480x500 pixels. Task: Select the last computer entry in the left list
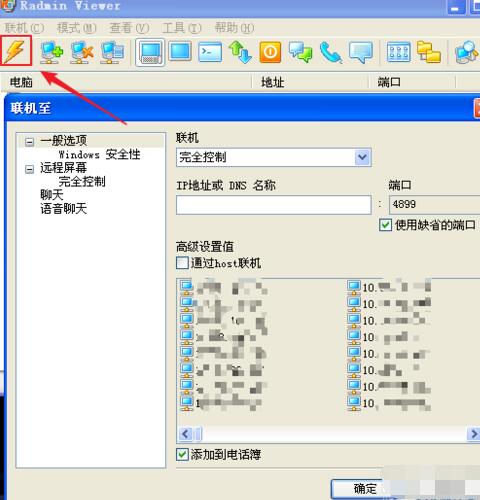(221, 403)
